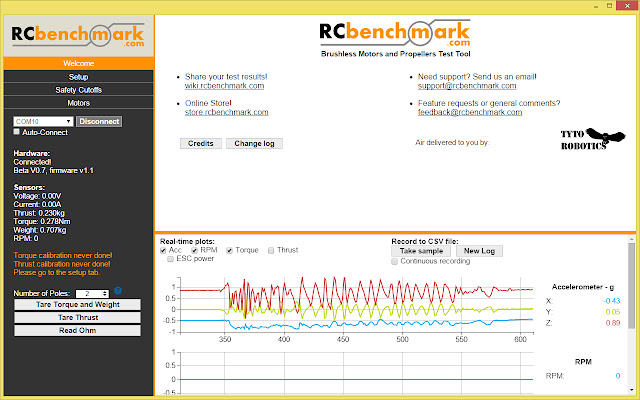Click the Disconnect button

pyautogui.click(x=99, y=122)
